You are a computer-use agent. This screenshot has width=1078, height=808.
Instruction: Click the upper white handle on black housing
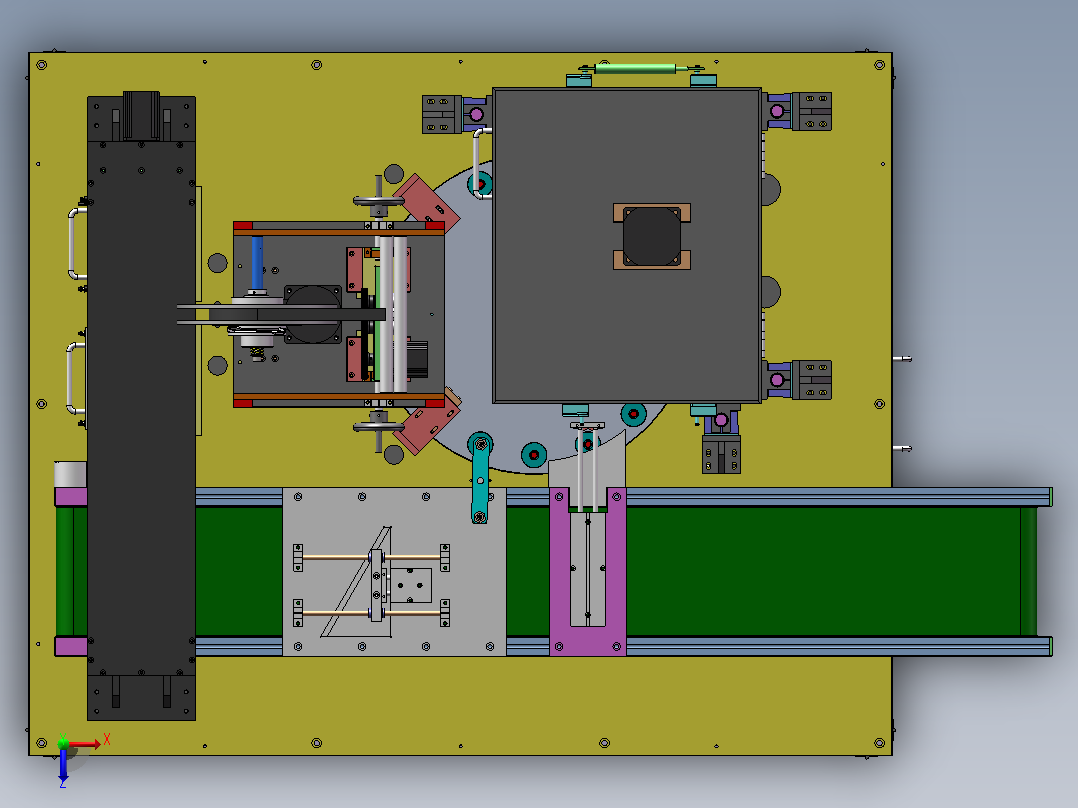click(75, 243)
